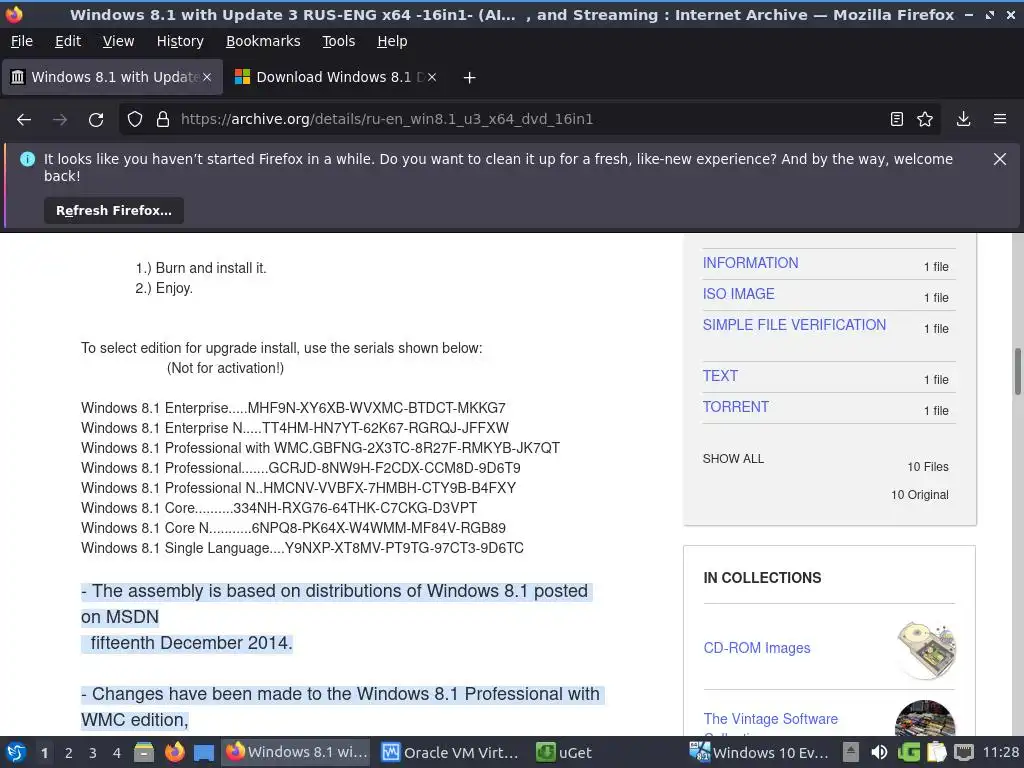The height and width of the screenshot is (768, 1024).
Task: Launch Firefox from the taskbar quick launcher
Action: point(174,752)
